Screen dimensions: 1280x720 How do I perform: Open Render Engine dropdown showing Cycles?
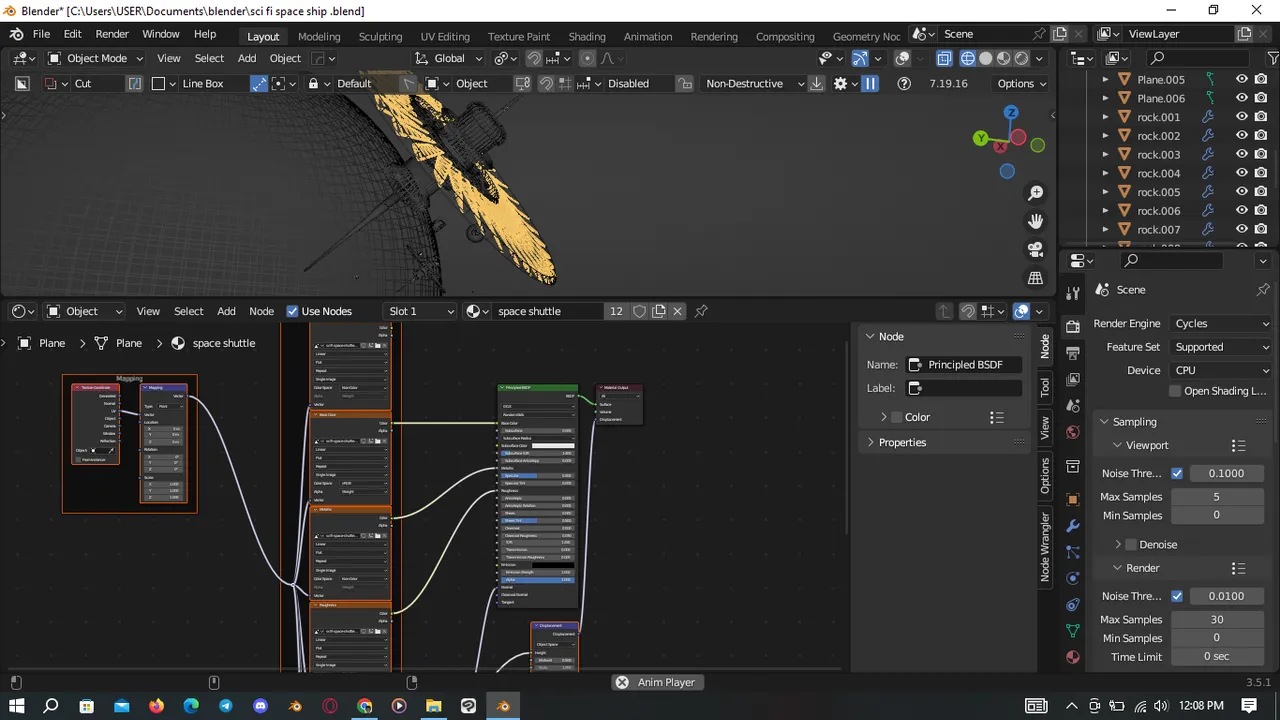(x=1221, y=324)
